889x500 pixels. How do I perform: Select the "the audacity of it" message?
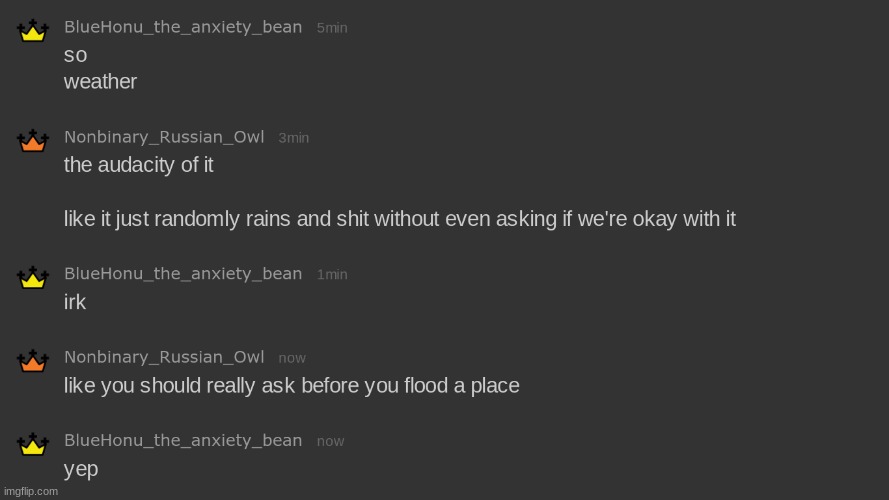click(138, 165)
